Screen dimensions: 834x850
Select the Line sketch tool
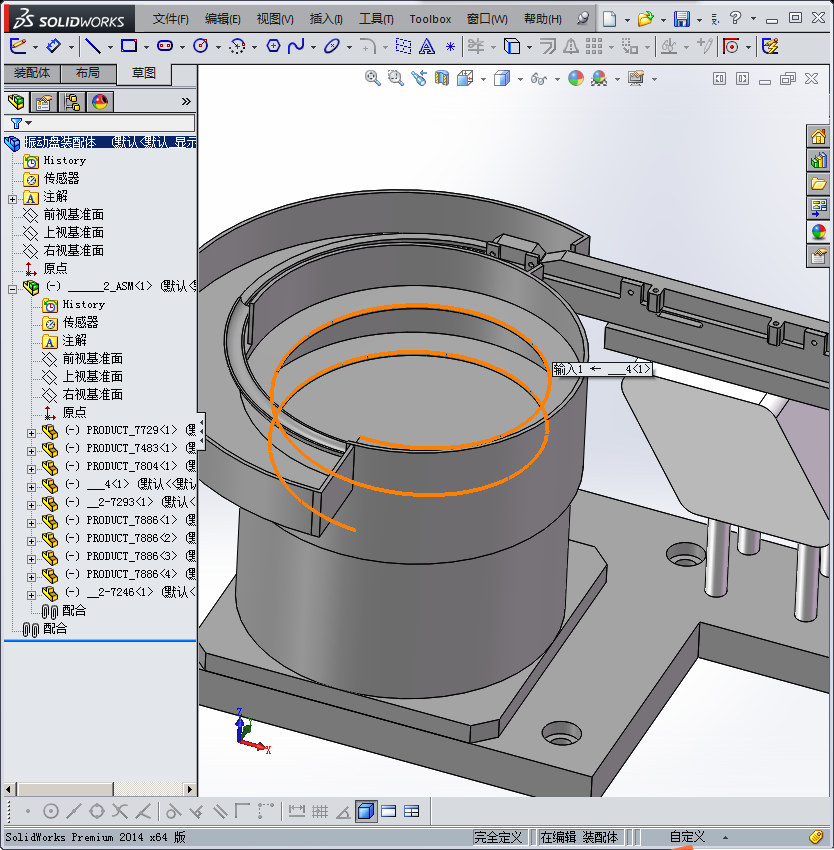(92, 46)
